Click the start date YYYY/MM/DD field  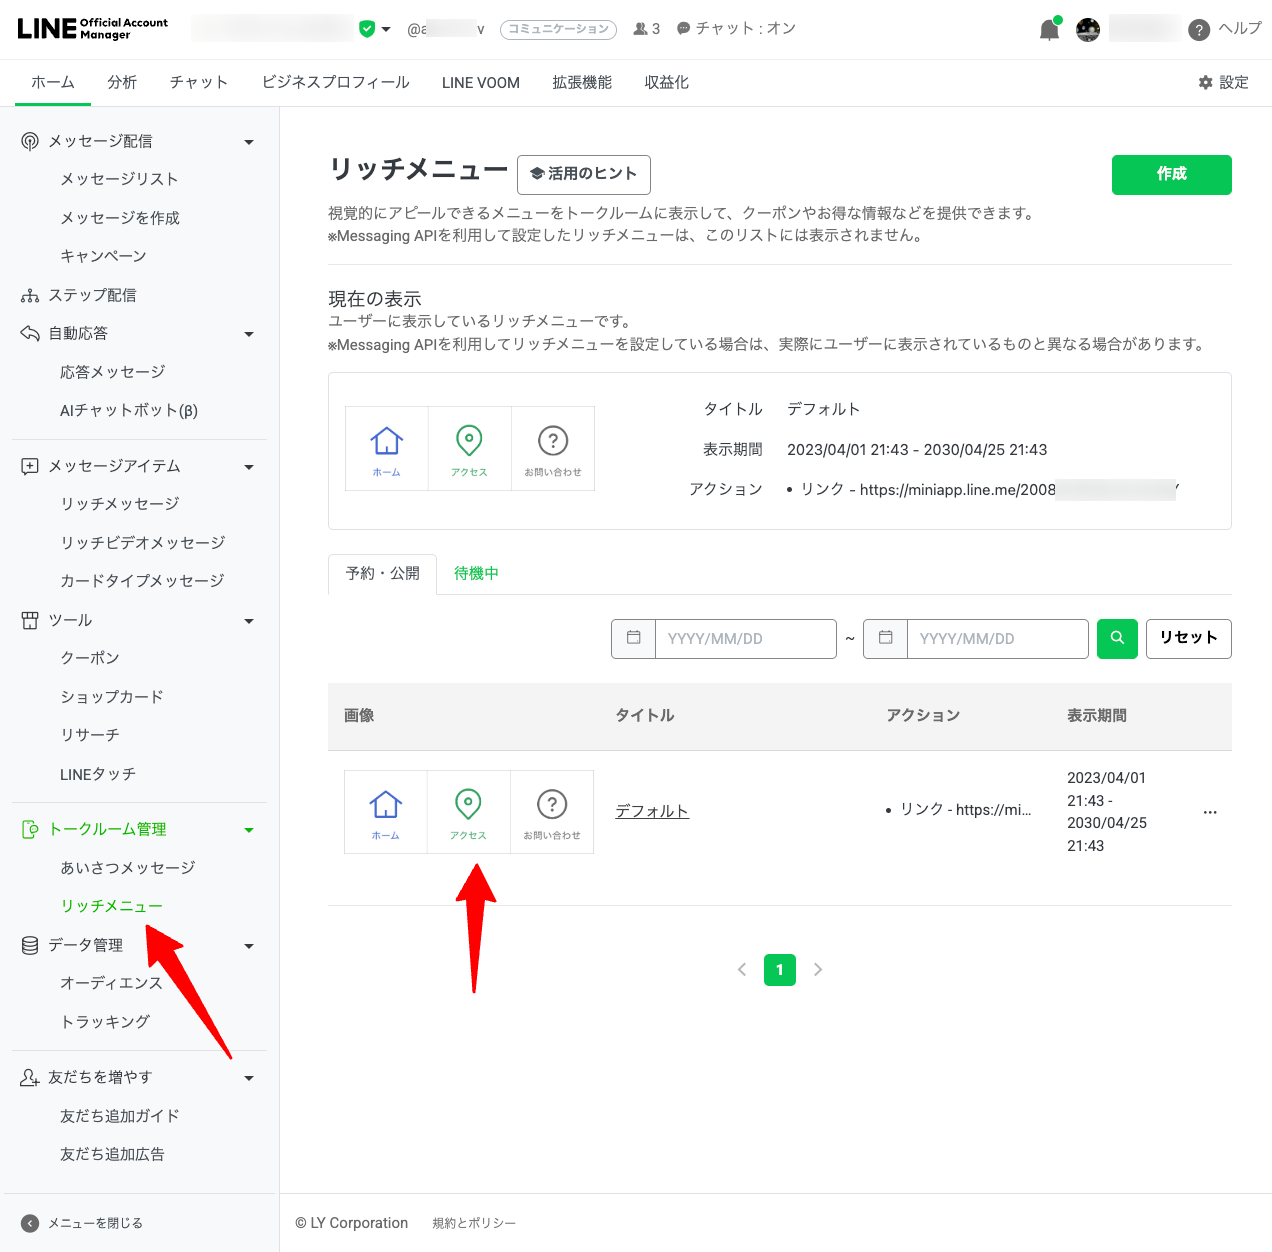point(745,638)
